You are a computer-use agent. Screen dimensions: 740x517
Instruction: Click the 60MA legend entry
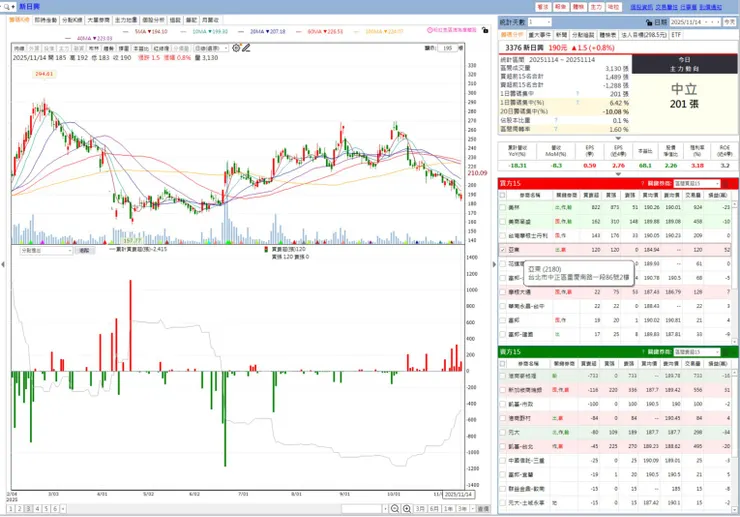click(x=325, y=31)
